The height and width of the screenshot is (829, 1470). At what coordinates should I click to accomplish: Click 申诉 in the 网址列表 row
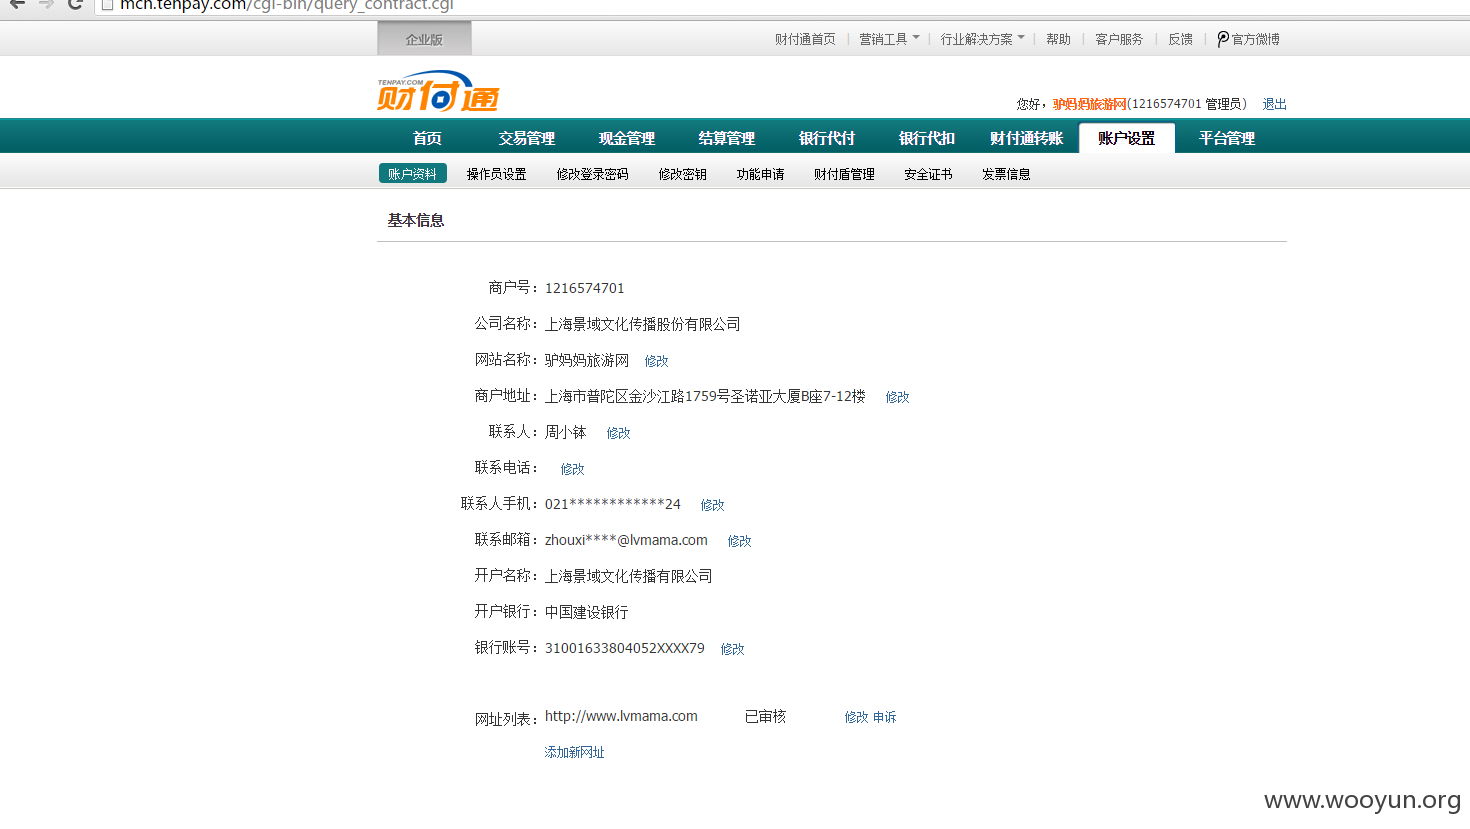[x=884, y=717]
